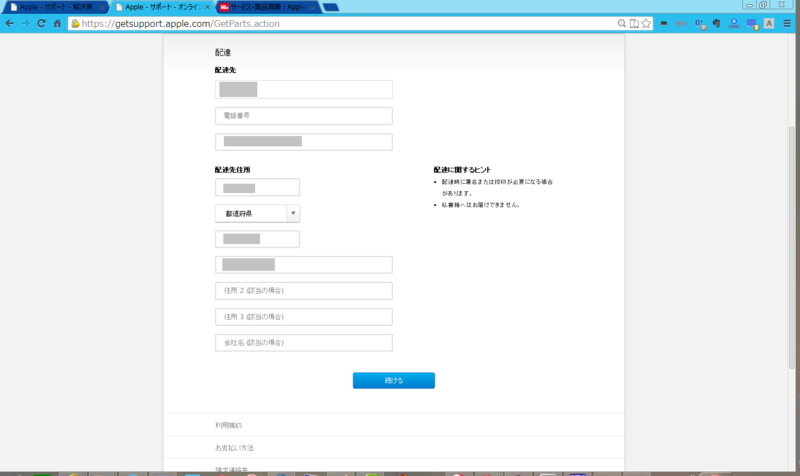Click the 会社名 company name field
The height and width of the screenshot is (476, 800).
point(304,343)
